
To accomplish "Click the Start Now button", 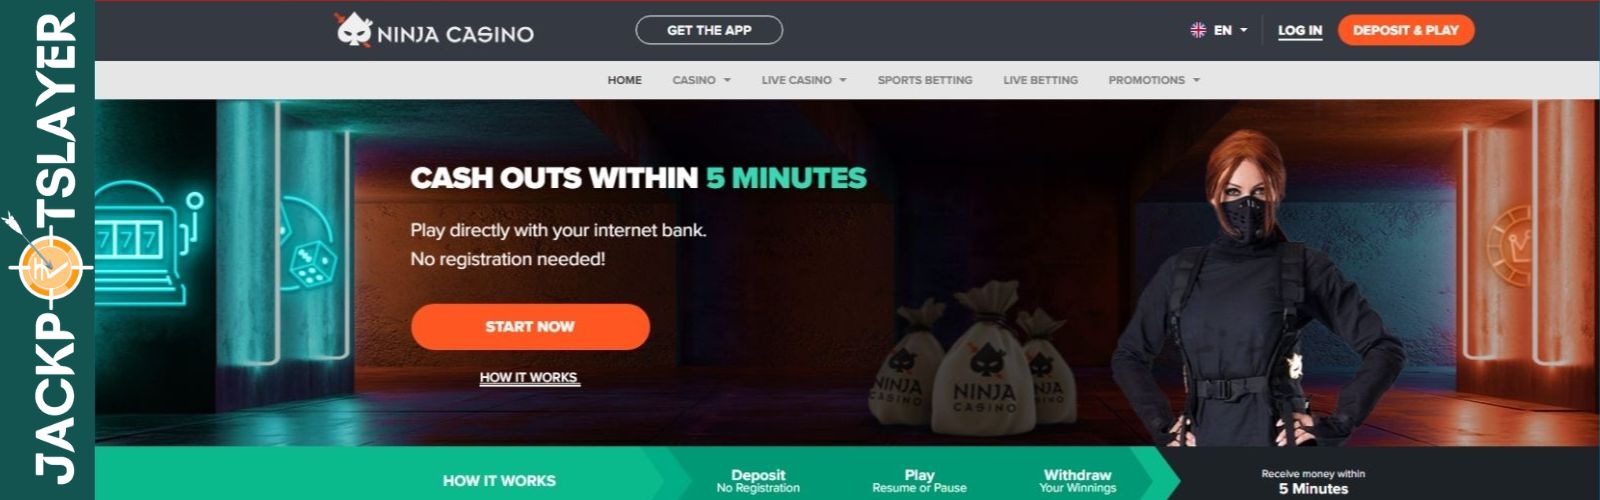I will (x=530, y=327).
